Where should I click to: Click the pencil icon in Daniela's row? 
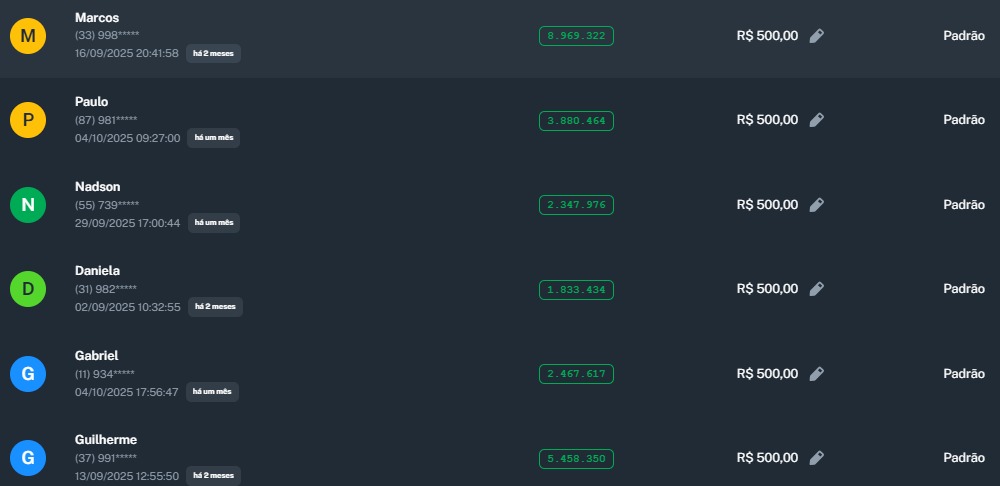[816, 289]
